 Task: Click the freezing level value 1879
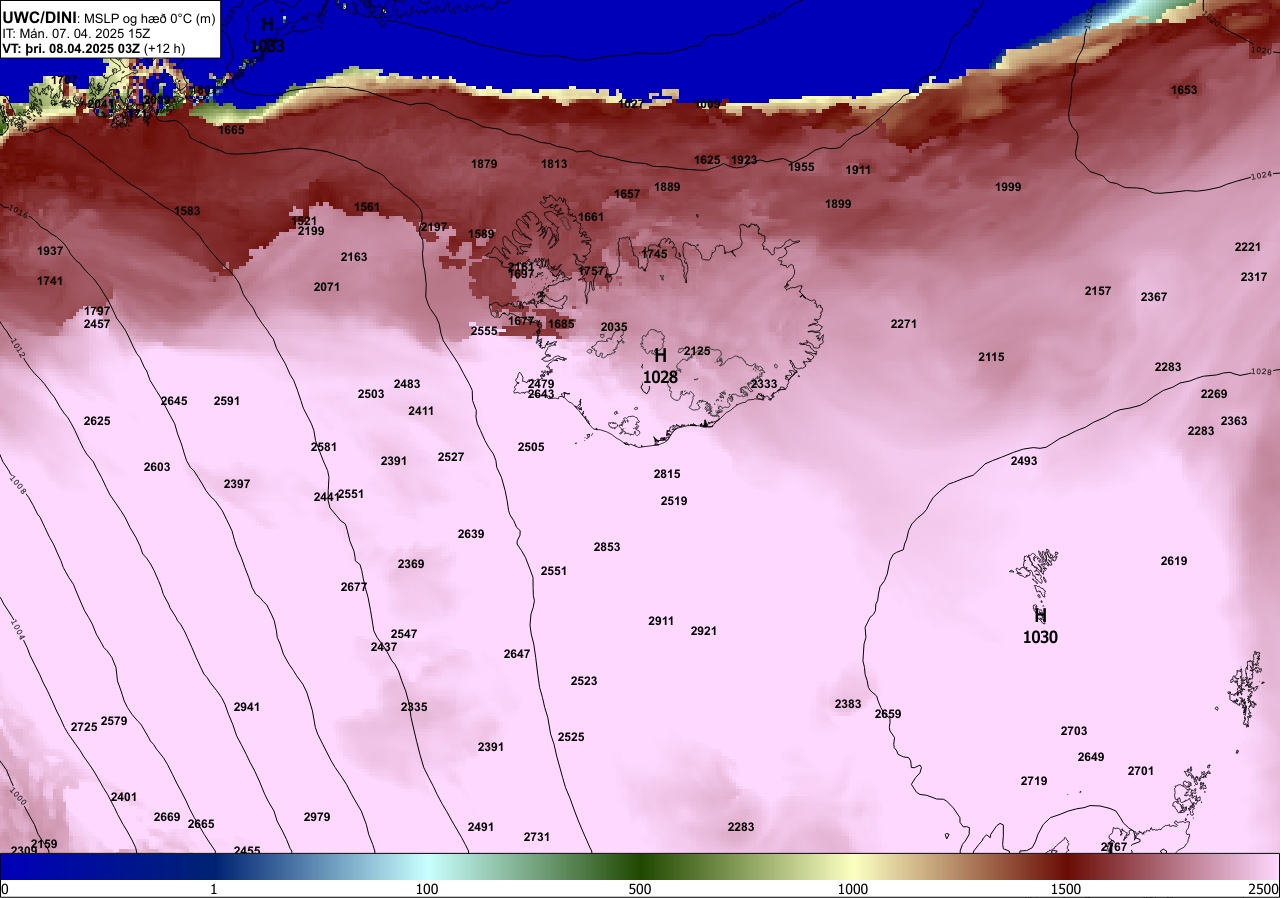(484, 164)
